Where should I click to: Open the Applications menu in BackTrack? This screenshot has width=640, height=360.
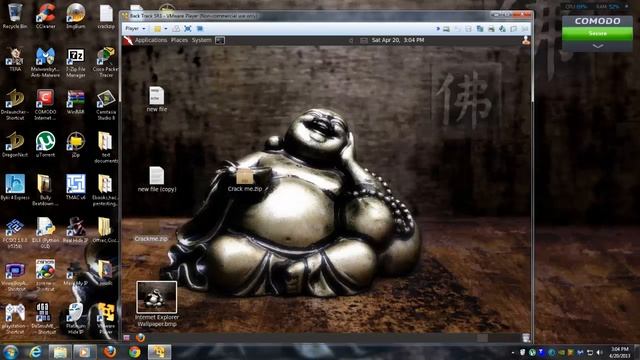151,40
